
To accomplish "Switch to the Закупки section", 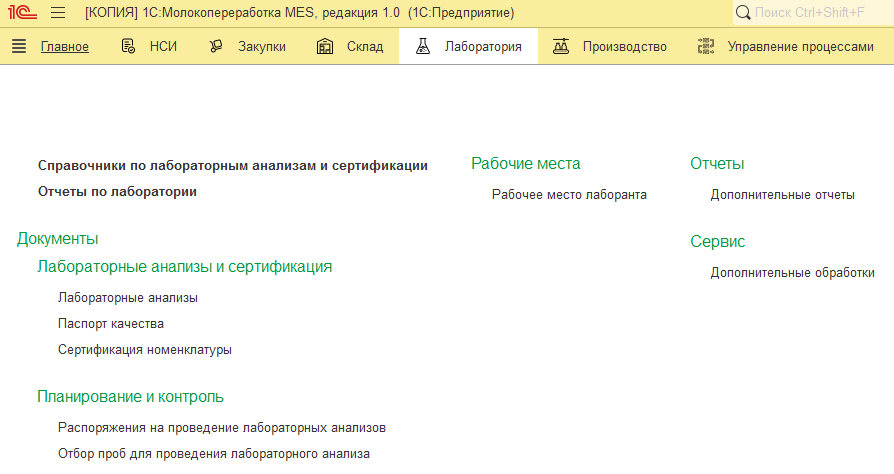I will [262, 47].
